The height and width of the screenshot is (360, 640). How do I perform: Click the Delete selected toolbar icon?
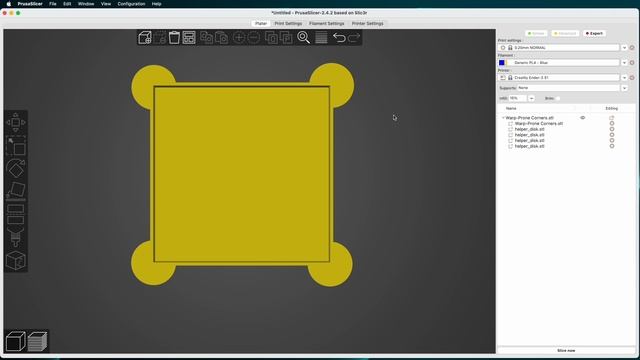coord(160,38)
